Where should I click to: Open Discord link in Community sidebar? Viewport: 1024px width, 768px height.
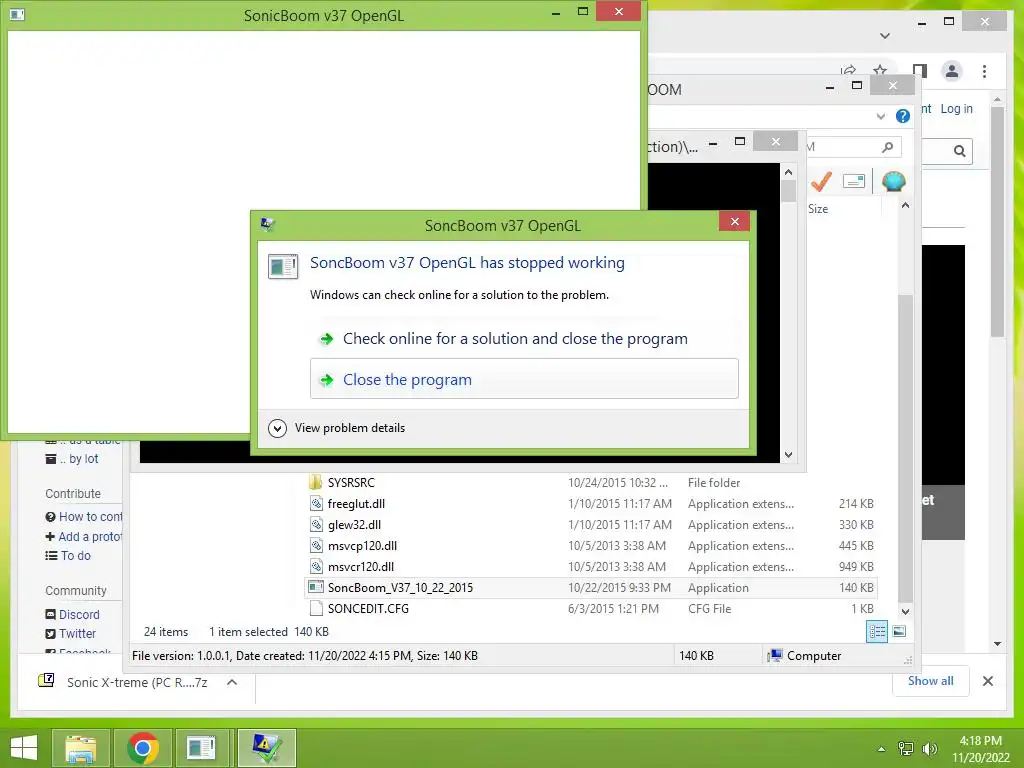pos(79,614)
